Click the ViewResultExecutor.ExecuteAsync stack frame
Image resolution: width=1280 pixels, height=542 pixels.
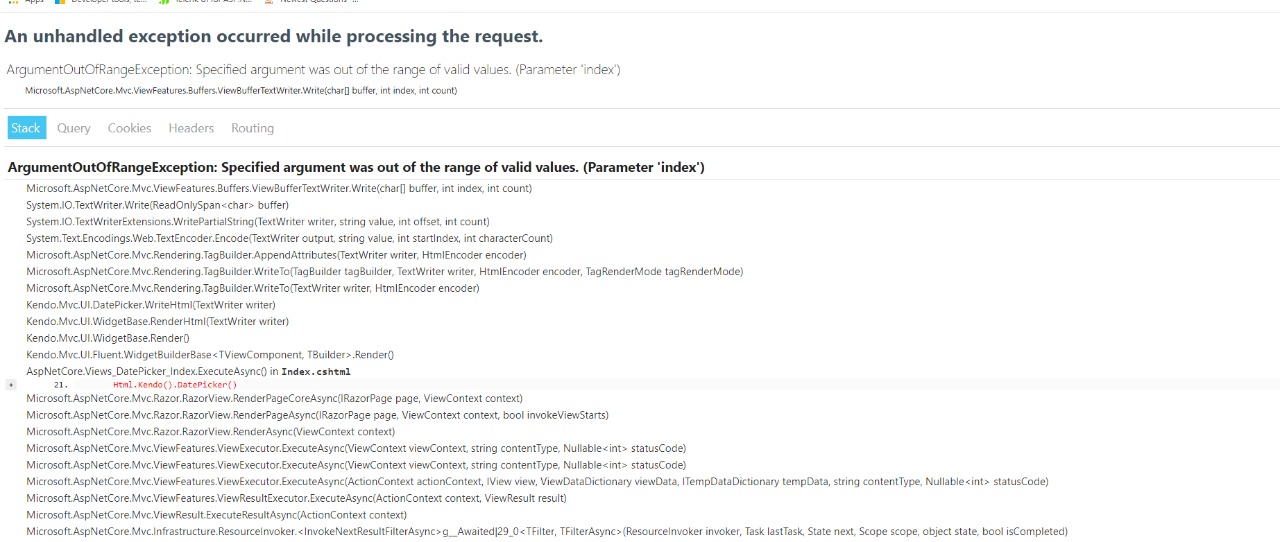(x=296, y=498)
